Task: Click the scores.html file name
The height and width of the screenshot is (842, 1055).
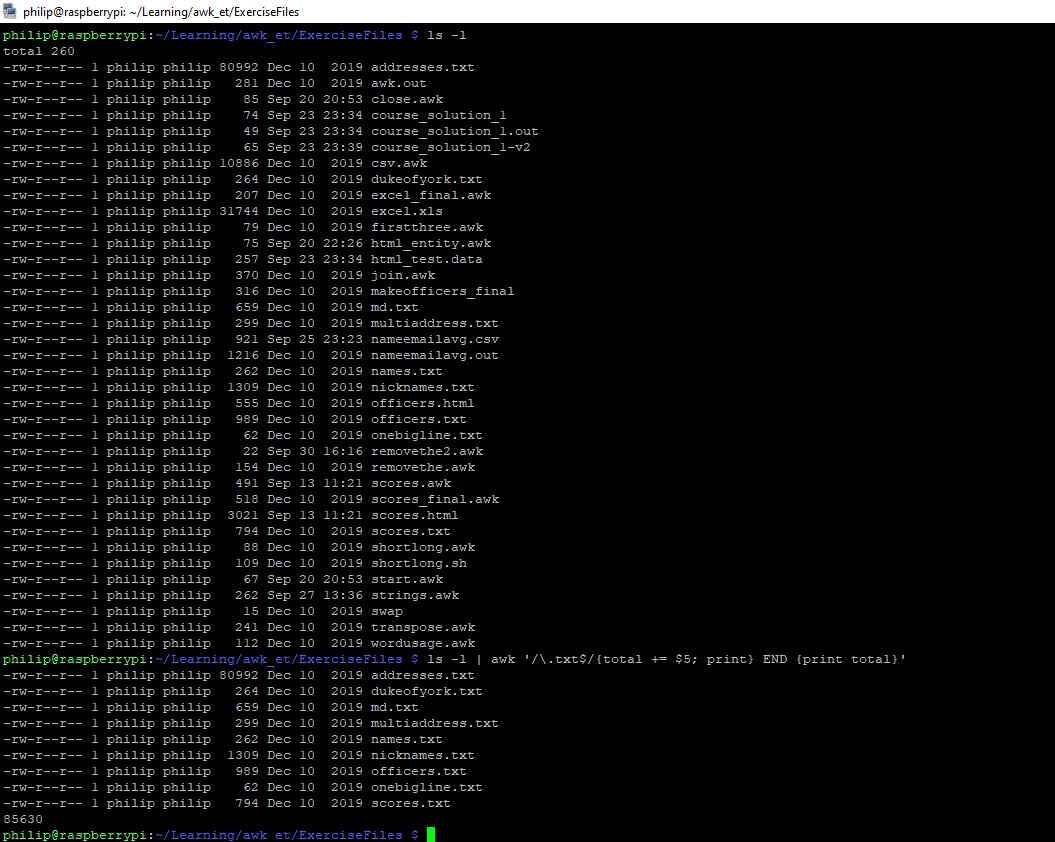Action: 414,516
